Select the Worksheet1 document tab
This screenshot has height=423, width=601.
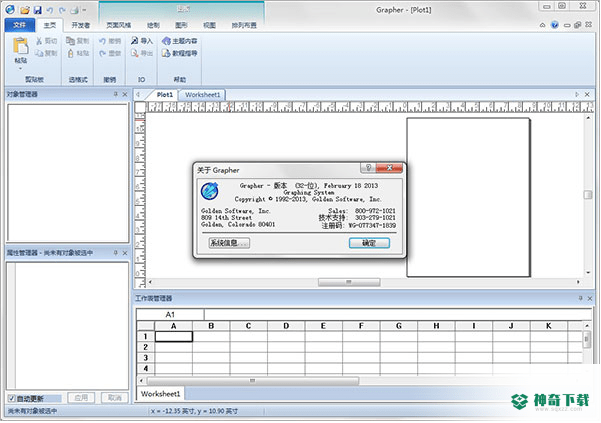coord(203,95)
